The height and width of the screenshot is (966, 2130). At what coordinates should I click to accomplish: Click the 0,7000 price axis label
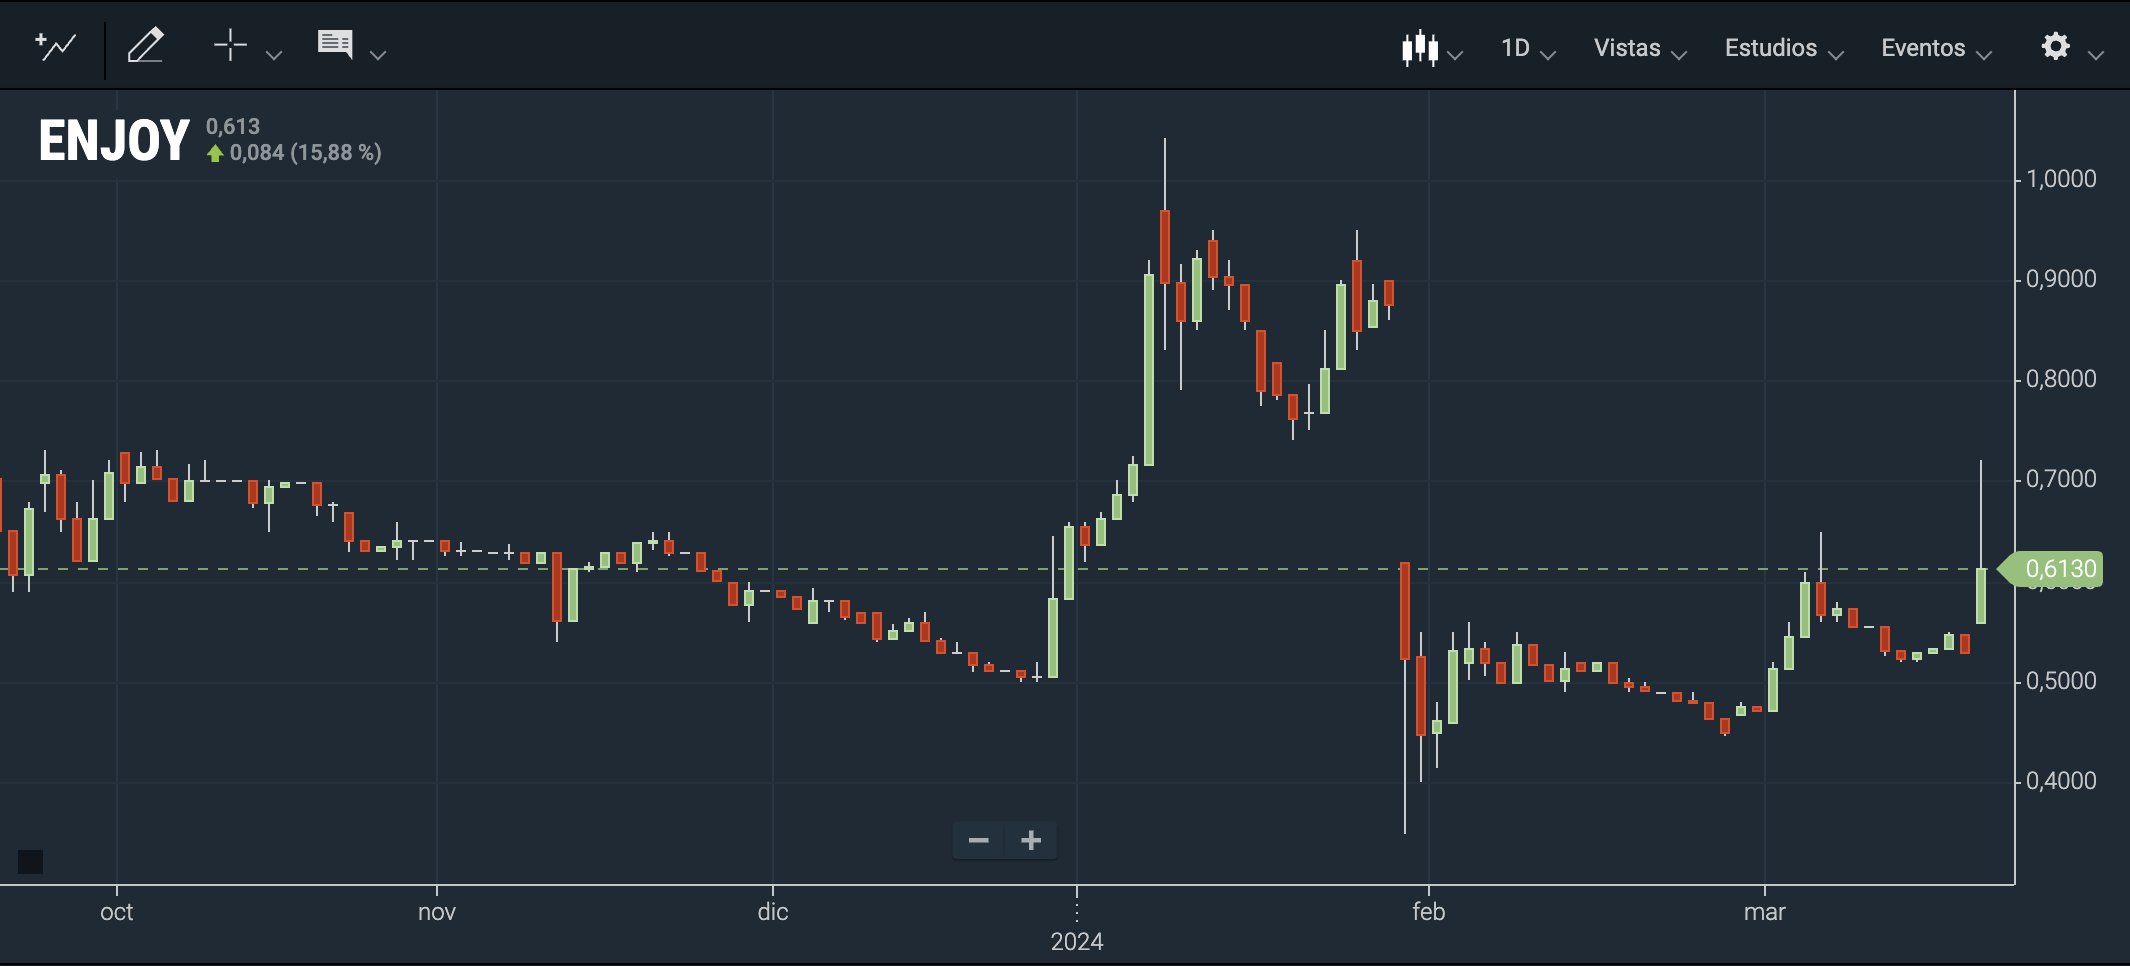[x=2061, y=479]
